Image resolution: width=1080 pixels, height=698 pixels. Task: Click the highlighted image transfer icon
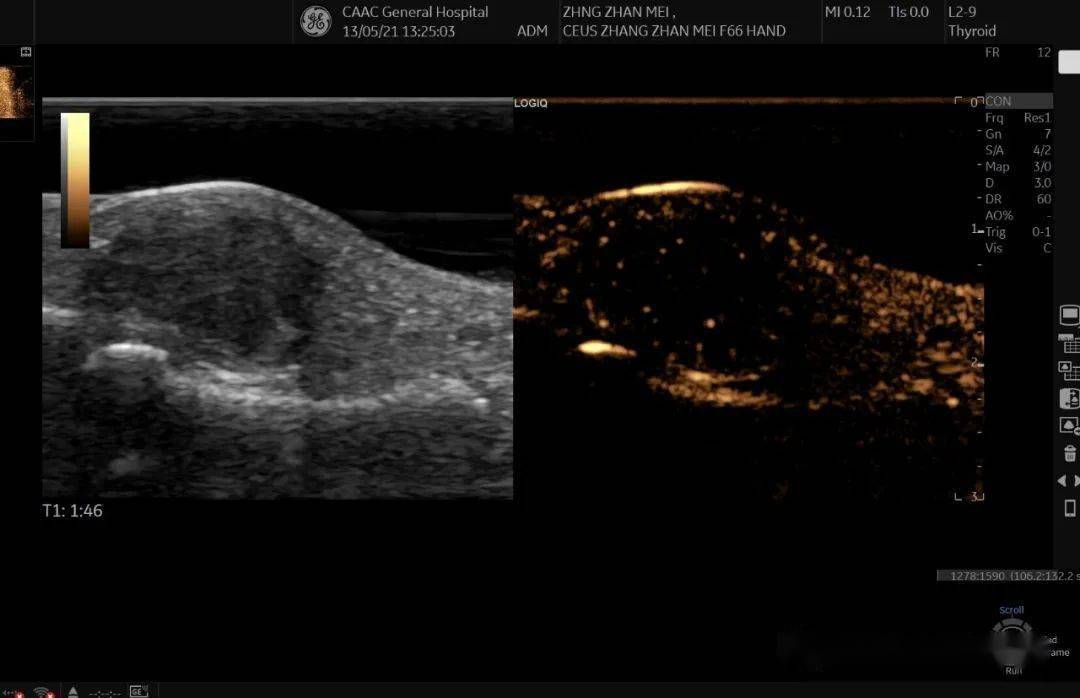pyautogui.click(x=1070, y=398)
